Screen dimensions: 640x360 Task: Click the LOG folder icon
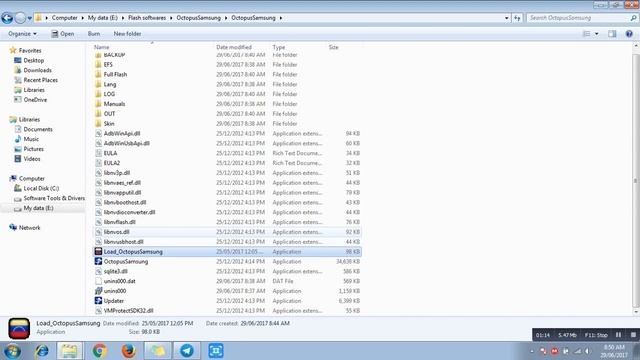coord(98,94)
